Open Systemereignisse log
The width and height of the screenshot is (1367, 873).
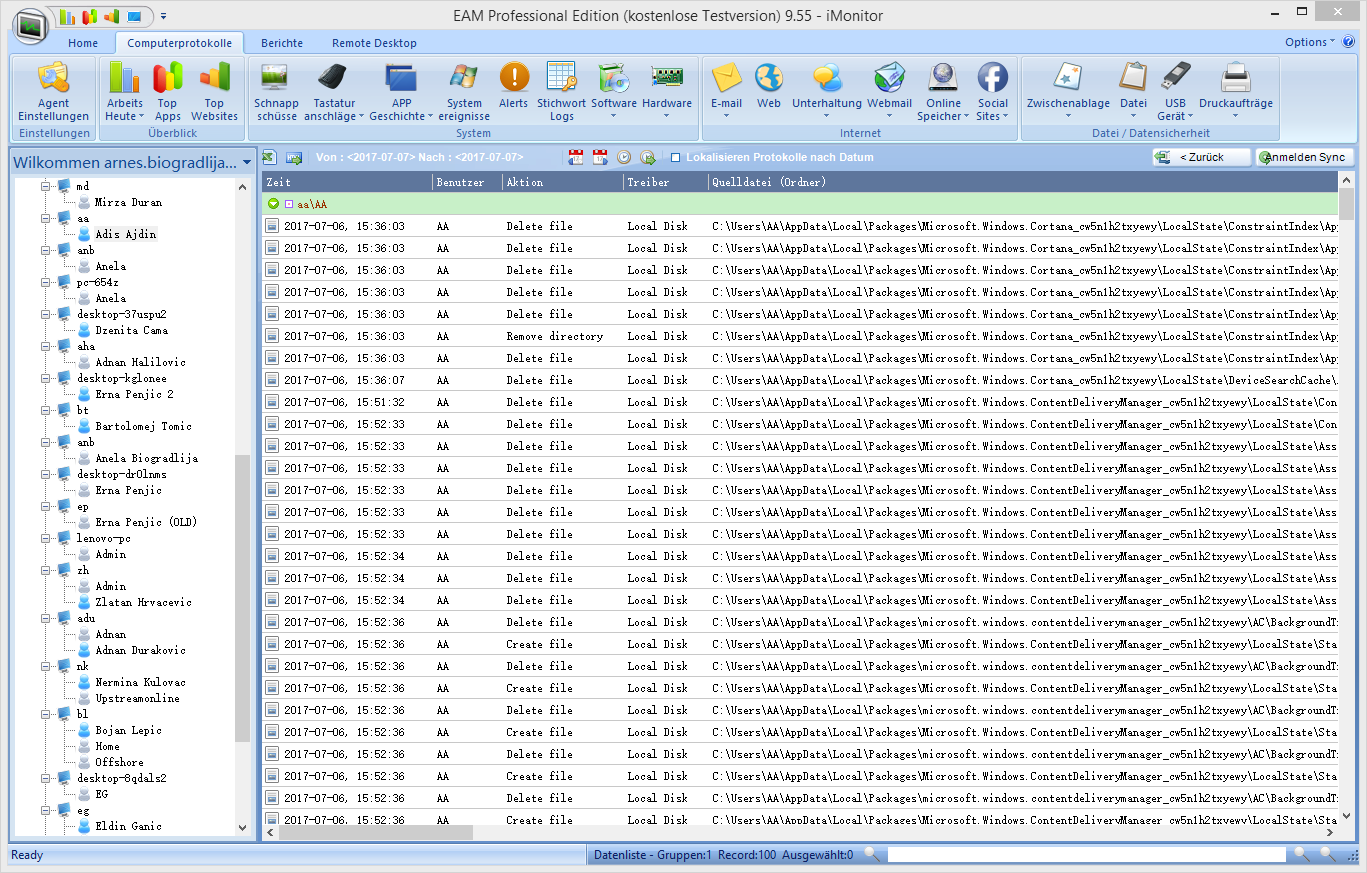click(464, 91)
